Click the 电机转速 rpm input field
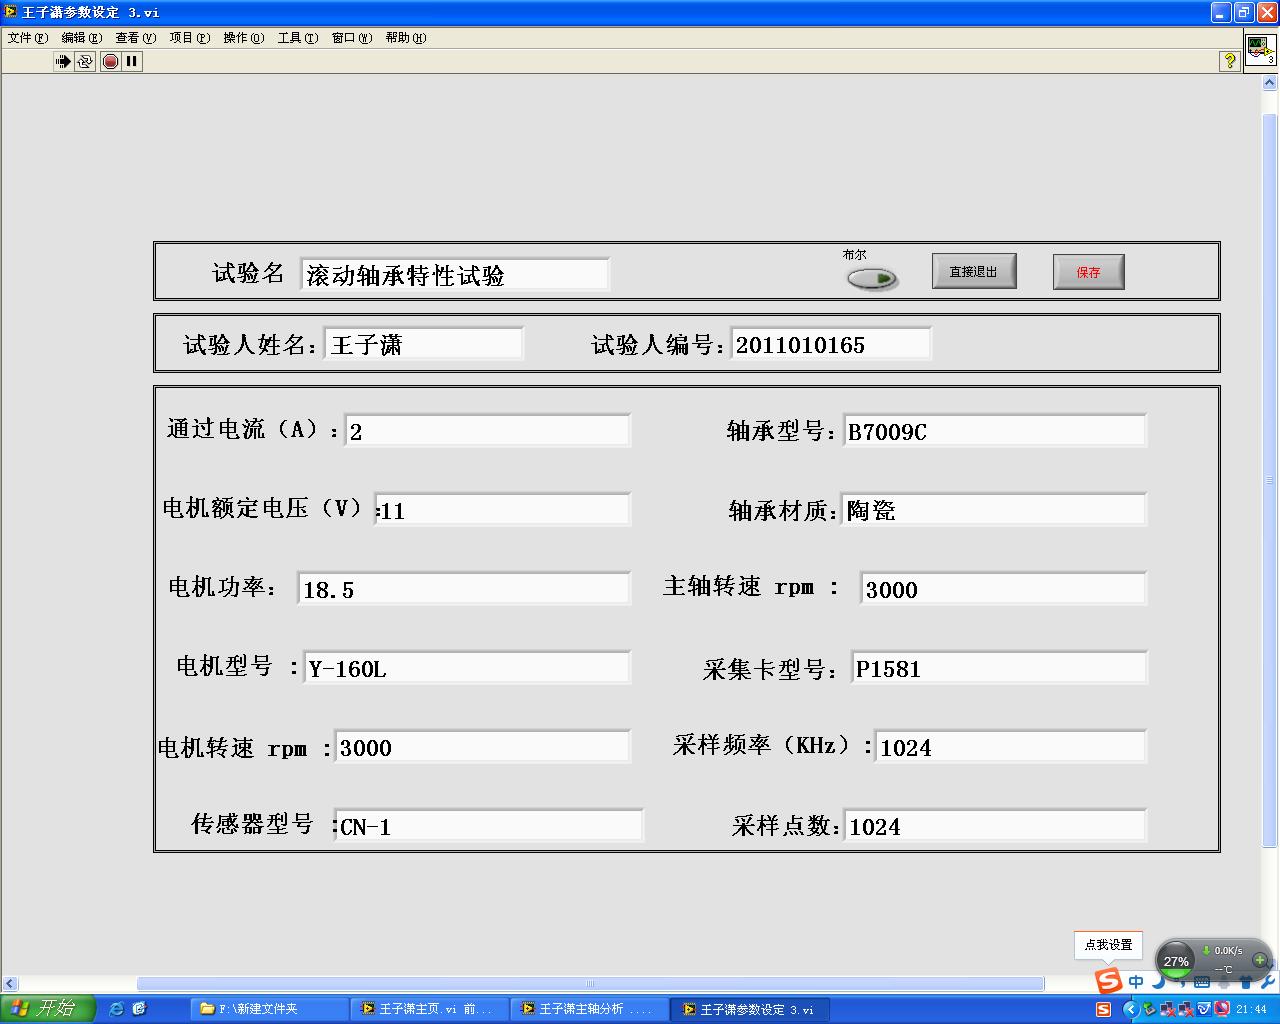1280x1024 pixels. click(483, 747)
